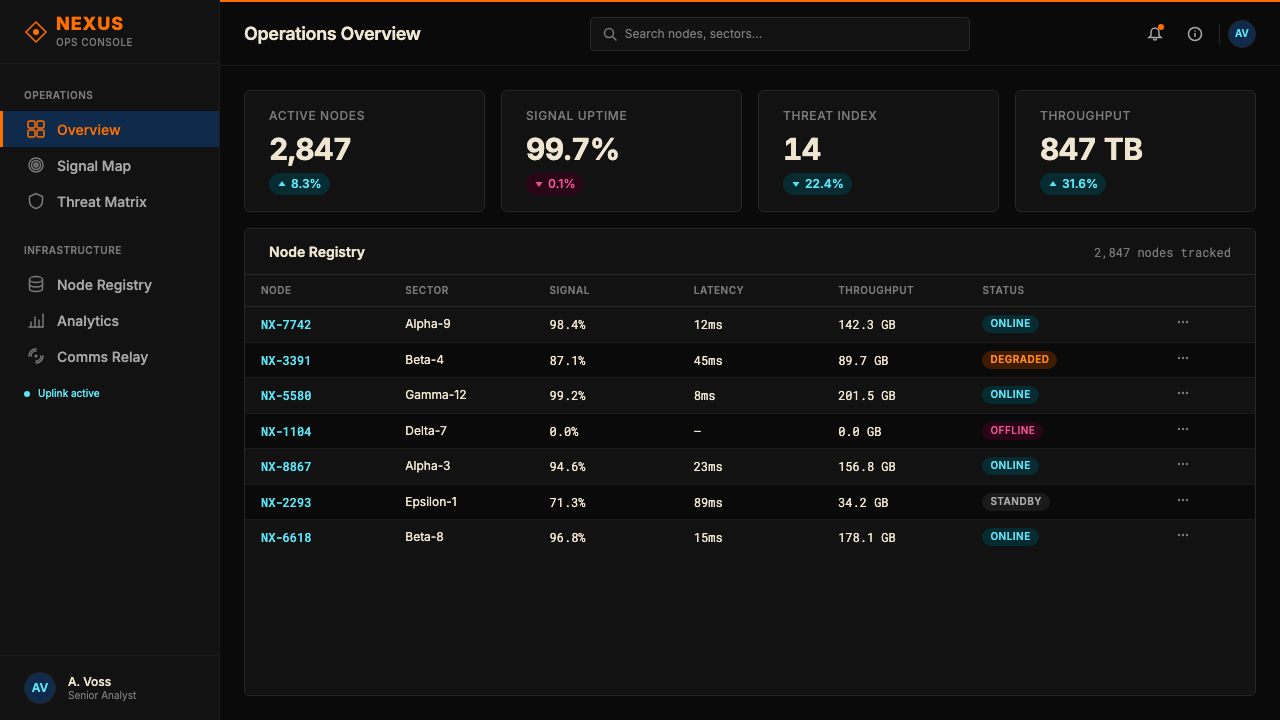Click ONLINE status badge for NX-7742
Image resolution: width=1280 pixels, height=720 pixels.
[x=1010, y=324]
